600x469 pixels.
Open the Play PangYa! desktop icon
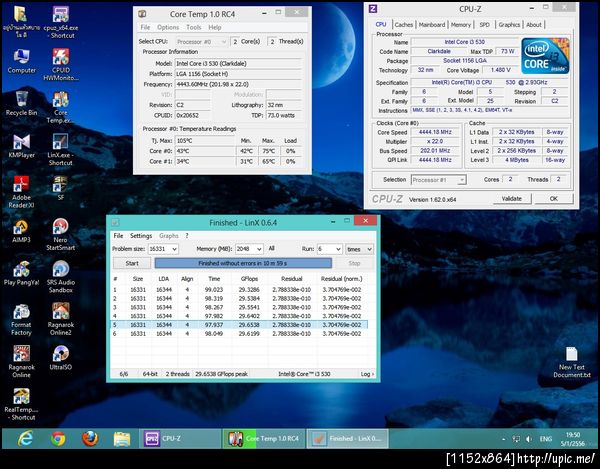(x=21, y=273)
